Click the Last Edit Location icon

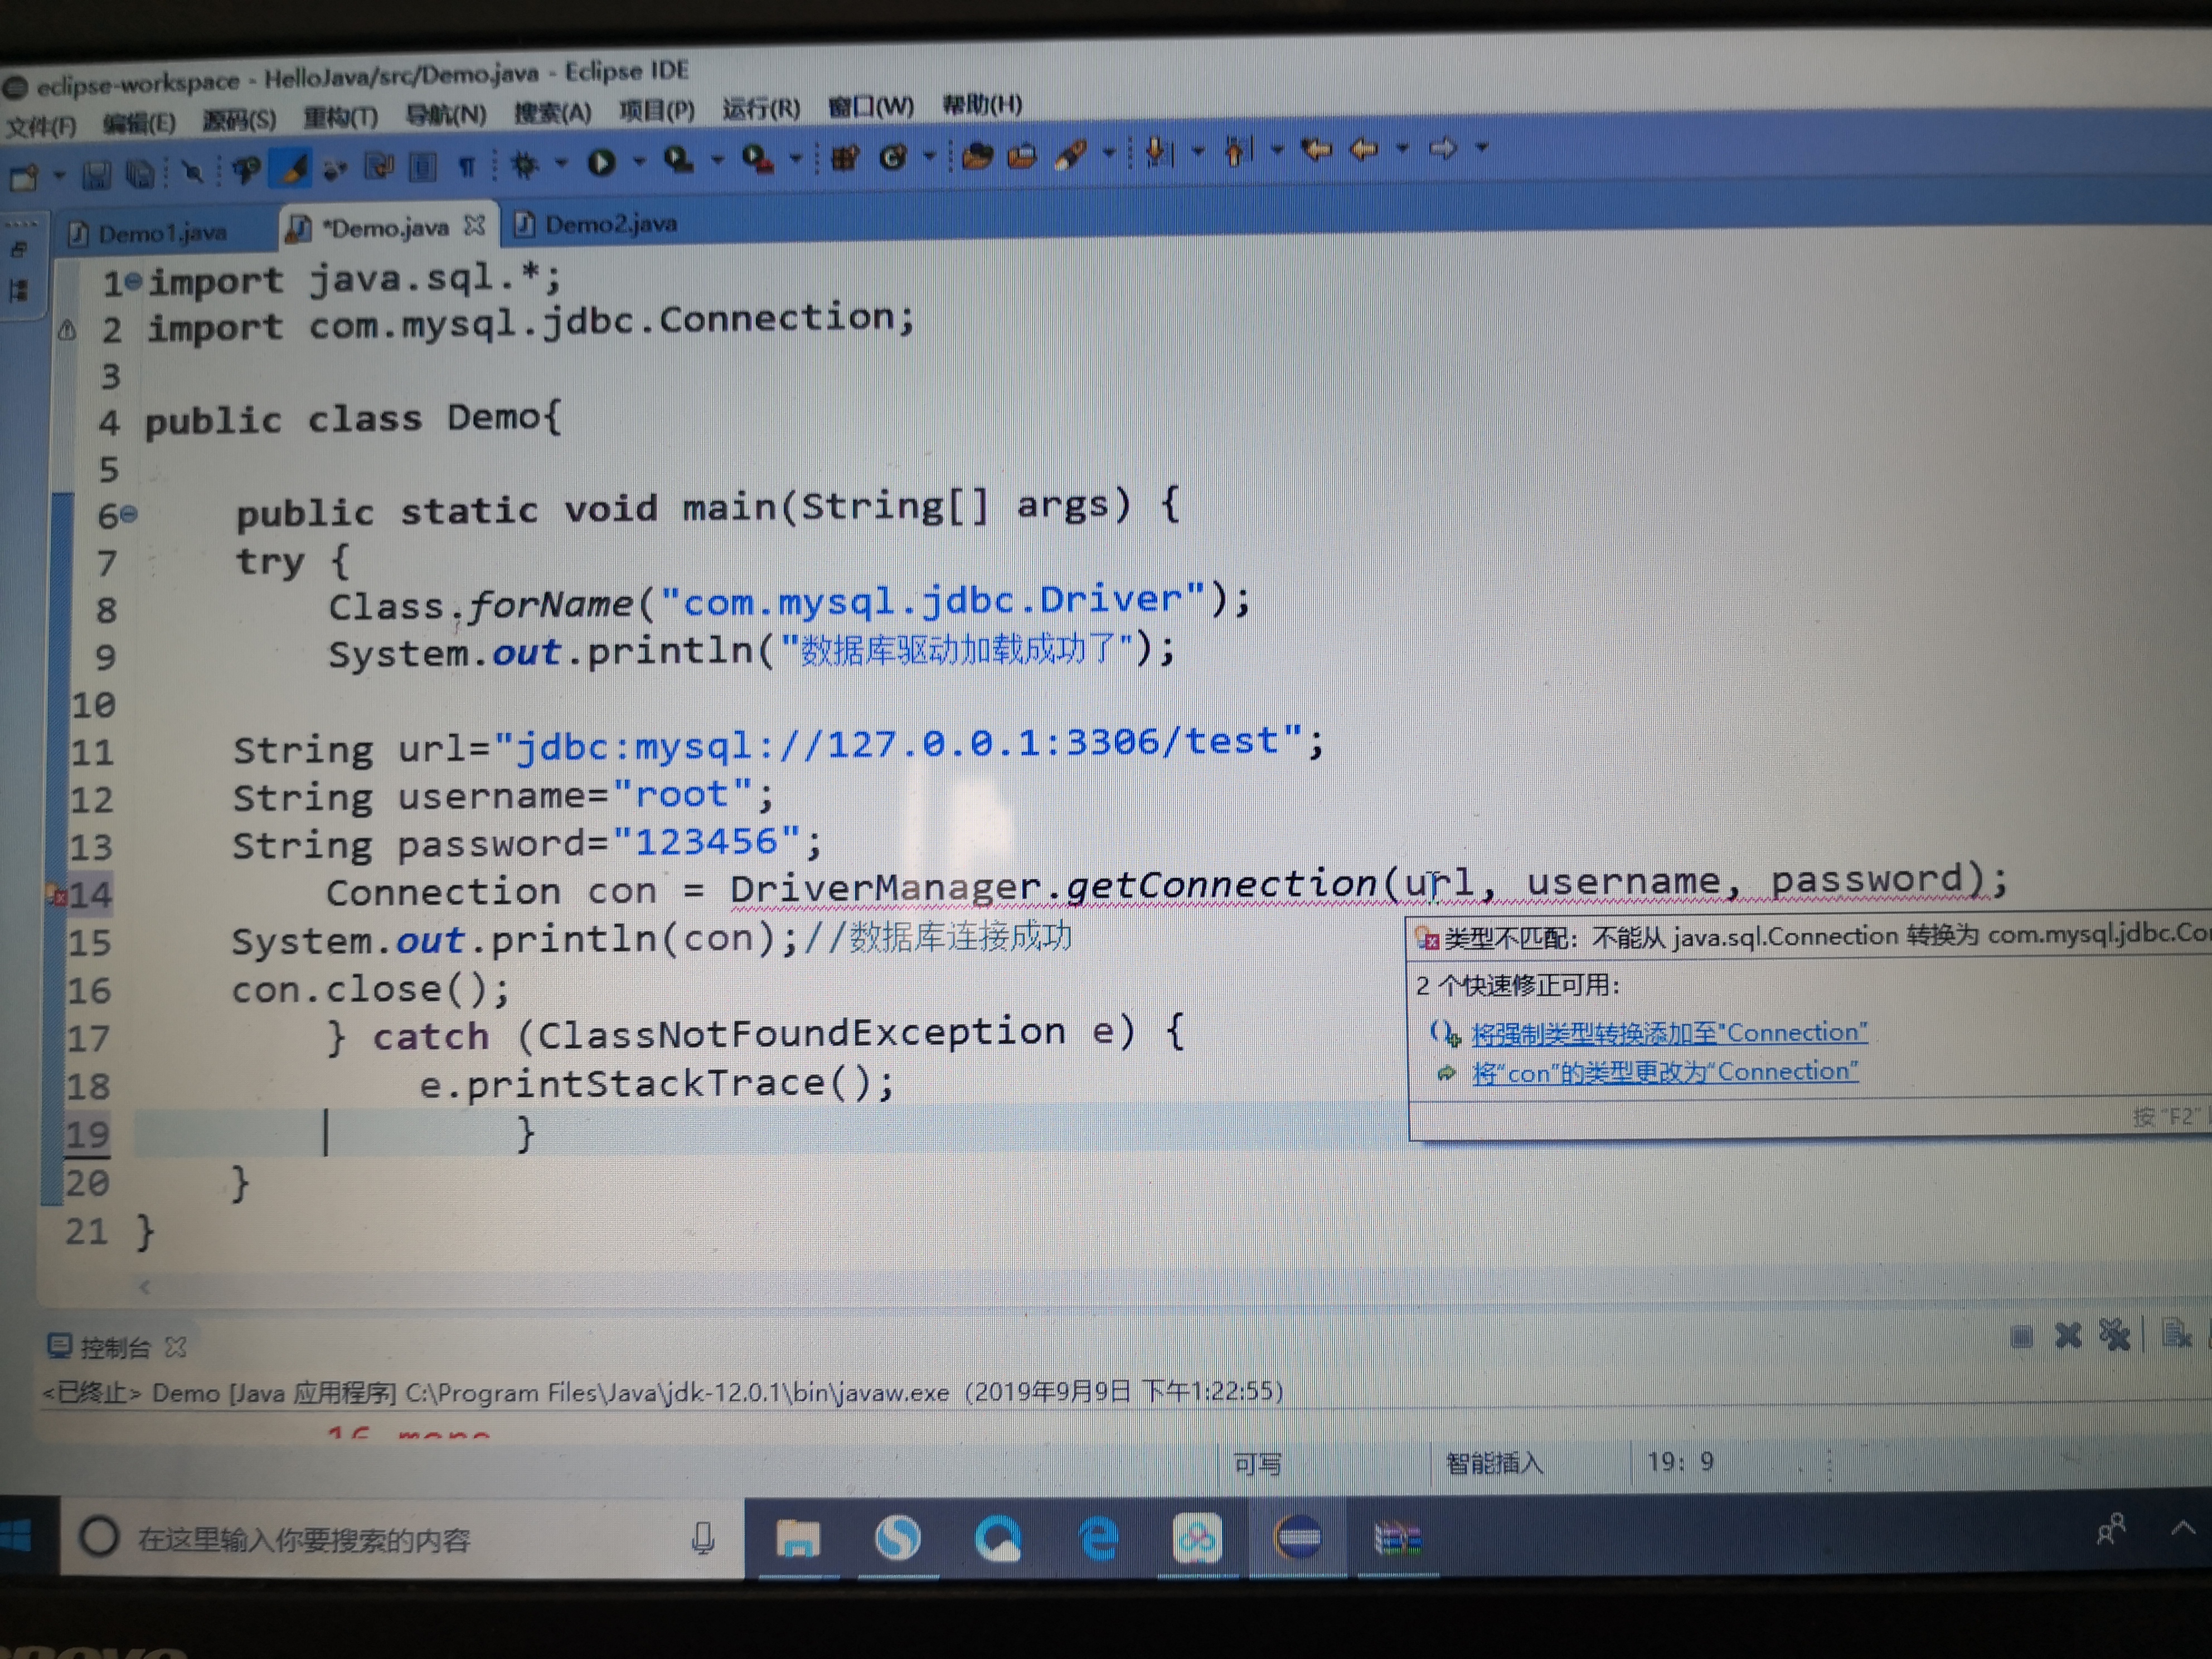[x=1316, y=150]
